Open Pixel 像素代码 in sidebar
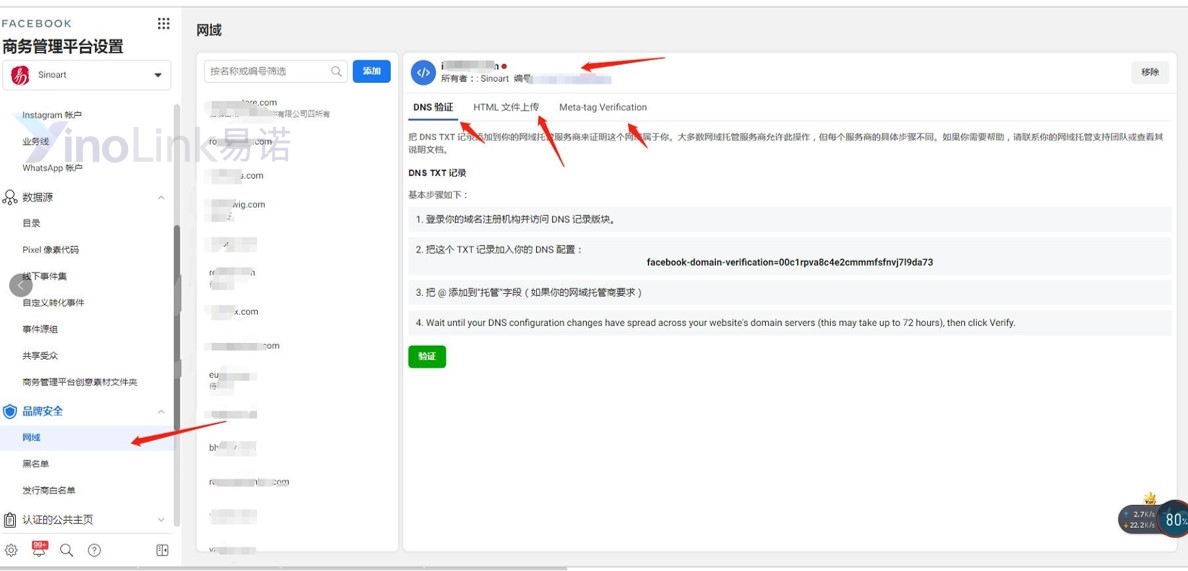 point(50,250)
